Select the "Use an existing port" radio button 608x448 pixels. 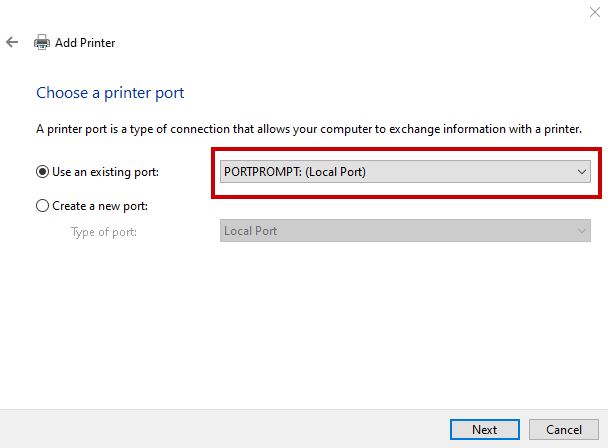tap(42, 172)
